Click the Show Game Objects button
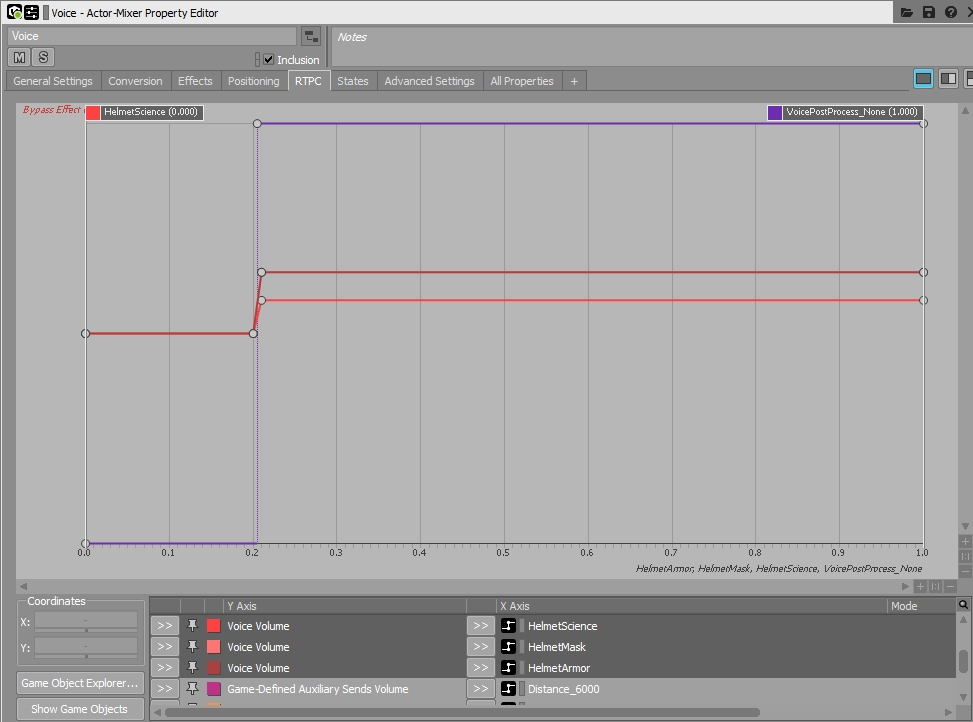 [x=80, y=709]
